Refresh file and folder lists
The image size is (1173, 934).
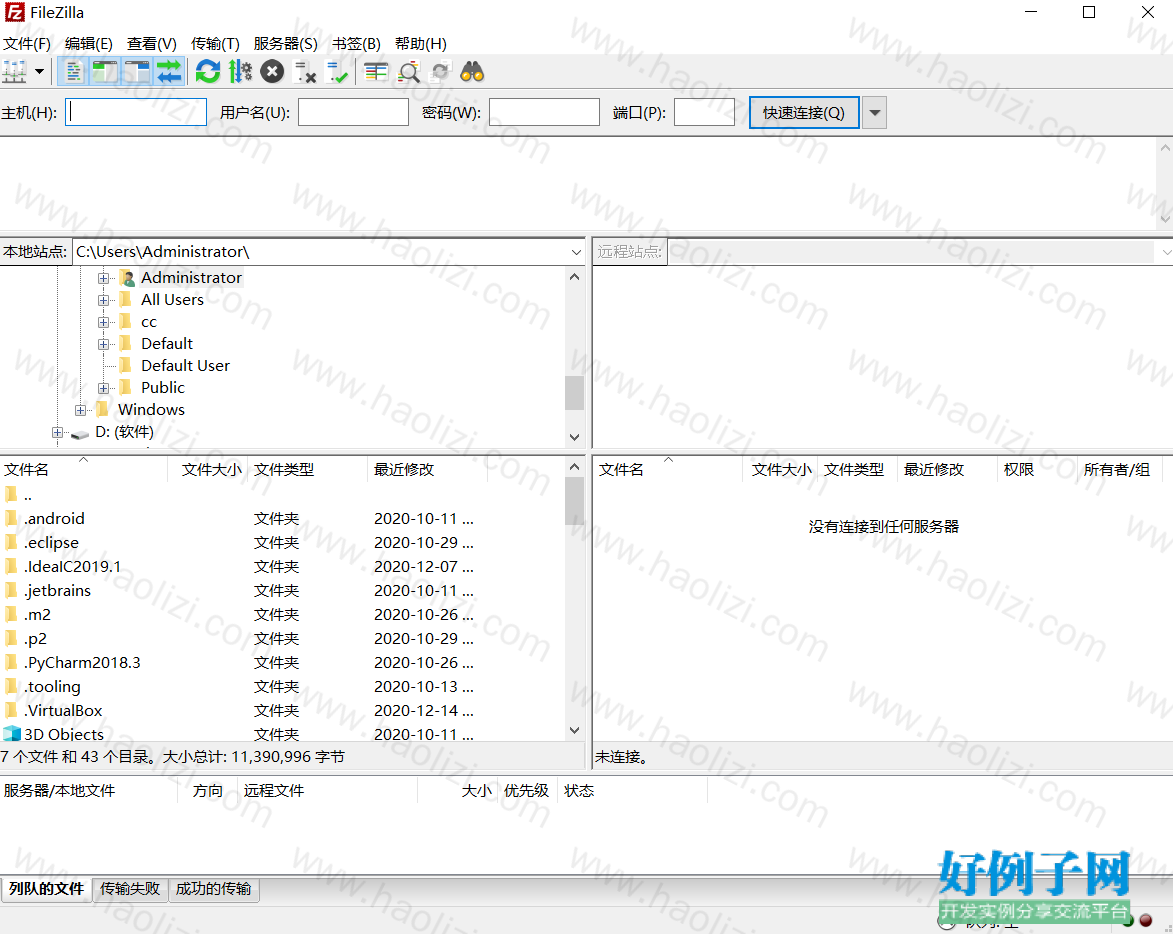[x=208, y=72]
